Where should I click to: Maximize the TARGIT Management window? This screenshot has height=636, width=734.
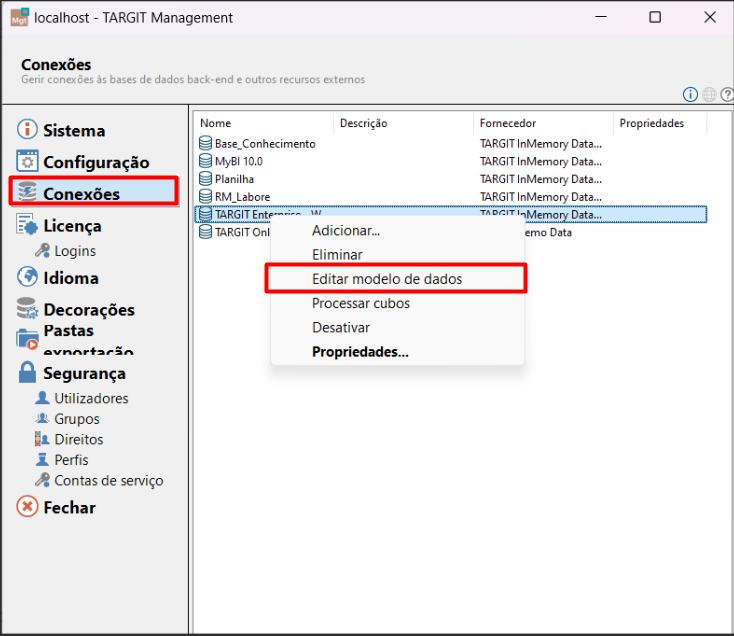click(x=655, y=17)
